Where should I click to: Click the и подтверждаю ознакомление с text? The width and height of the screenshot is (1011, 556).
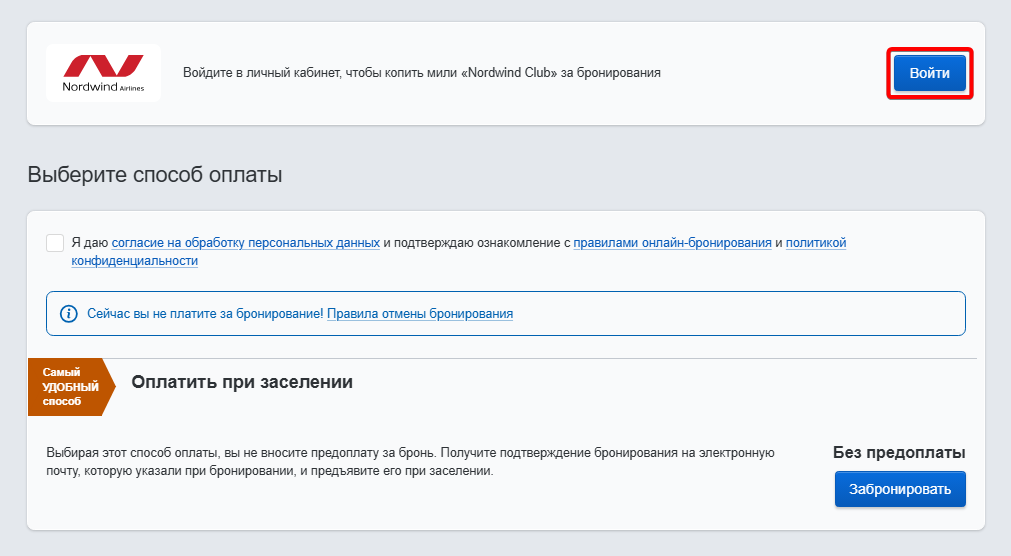coord(476,243)
